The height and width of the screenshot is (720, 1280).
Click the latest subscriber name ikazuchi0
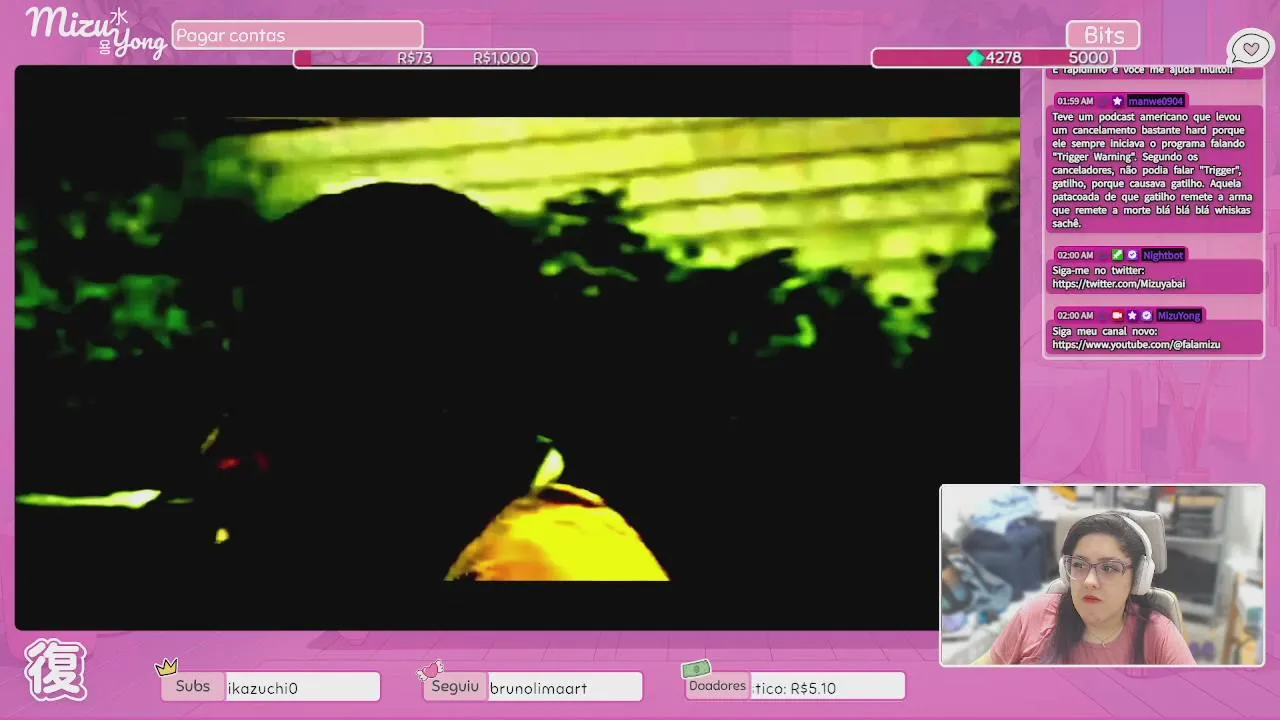coord(263,688)
